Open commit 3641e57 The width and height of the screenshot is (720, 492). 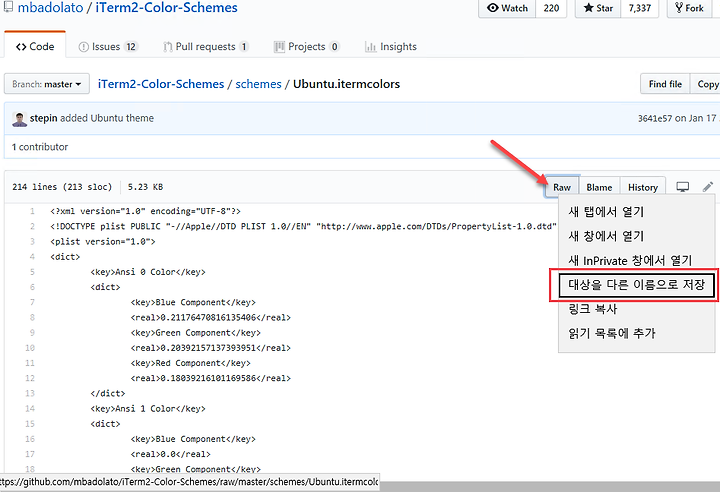pos(655,118)
